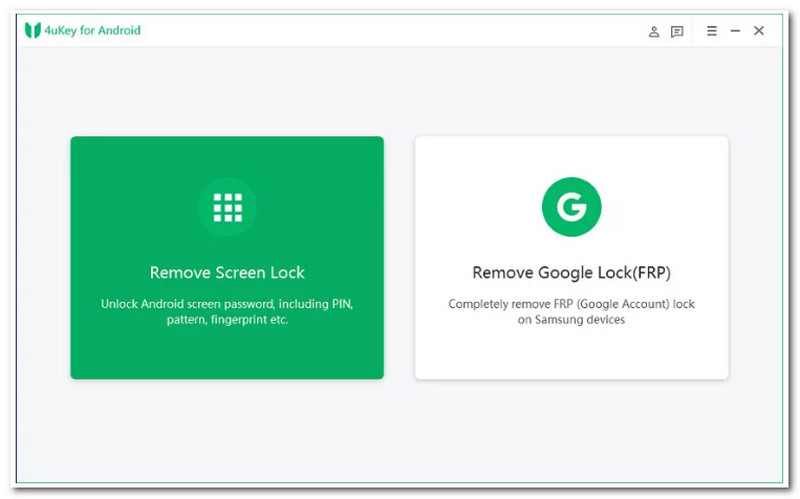Select the Remove Google Lock(FRP) title
800x499 pixels.
coord(571,273)
